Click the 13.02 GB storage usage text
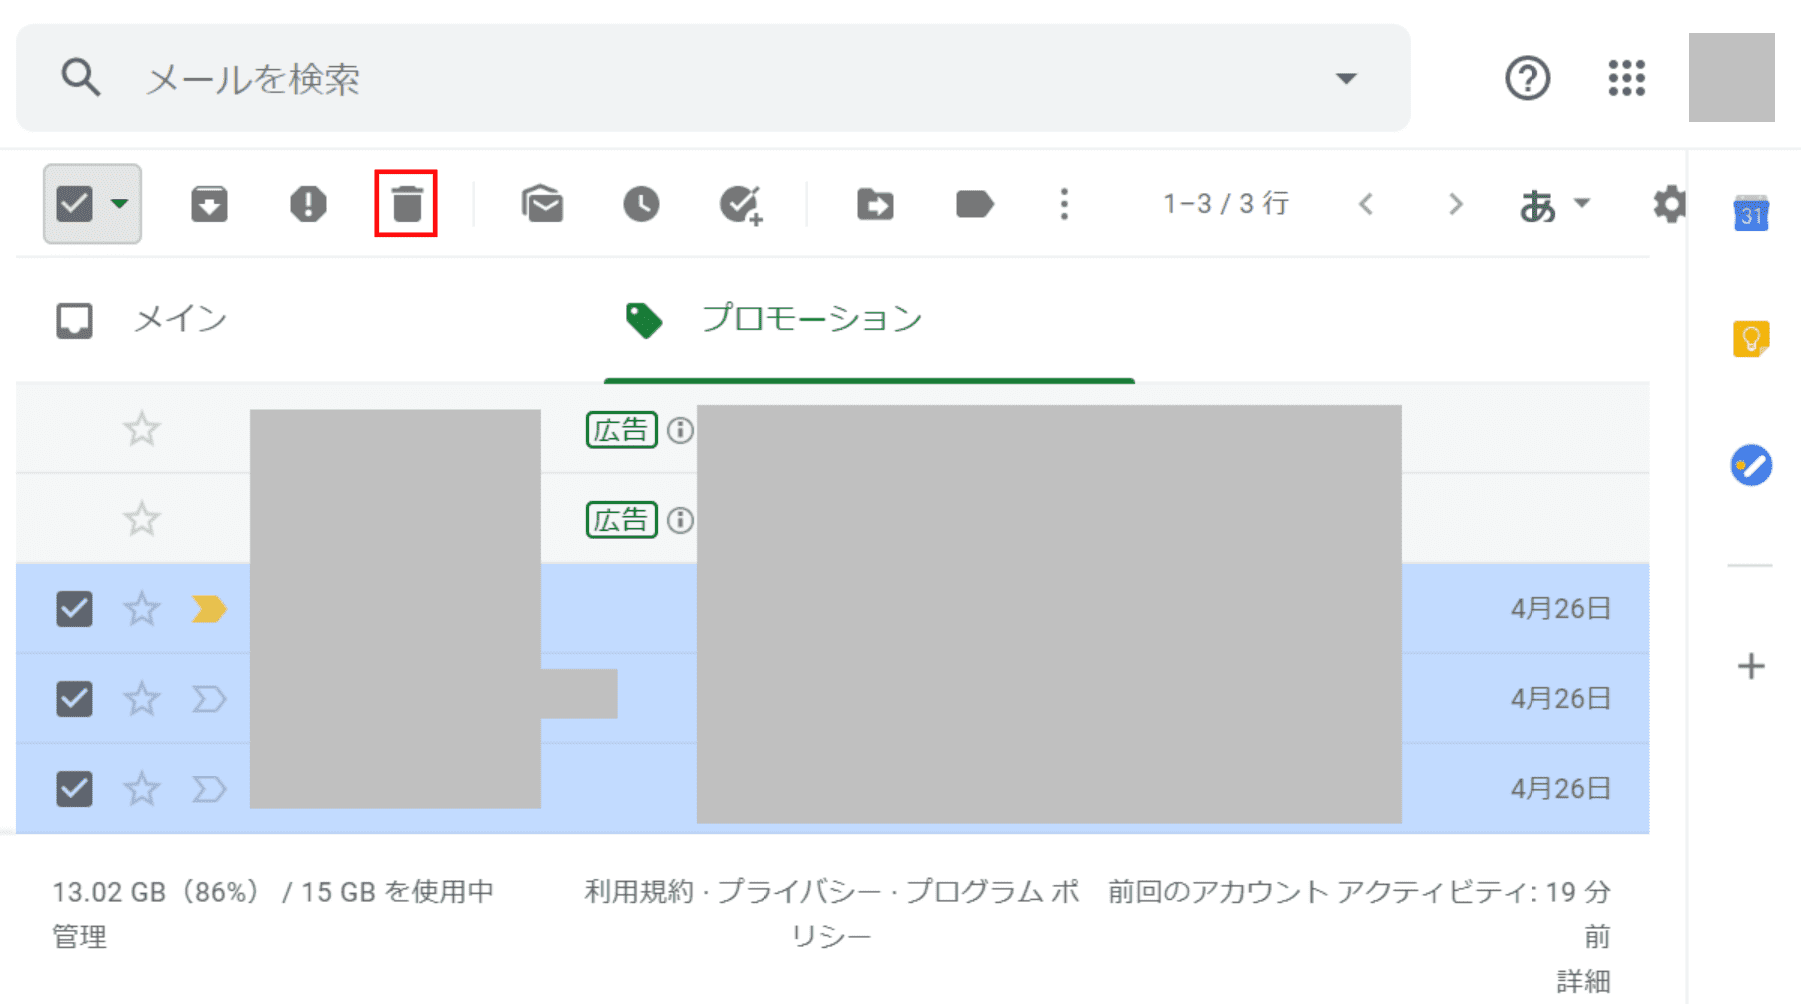The width and height of the screenshot is (1801, 1004). pyautogui.click(x=273, y=892)
